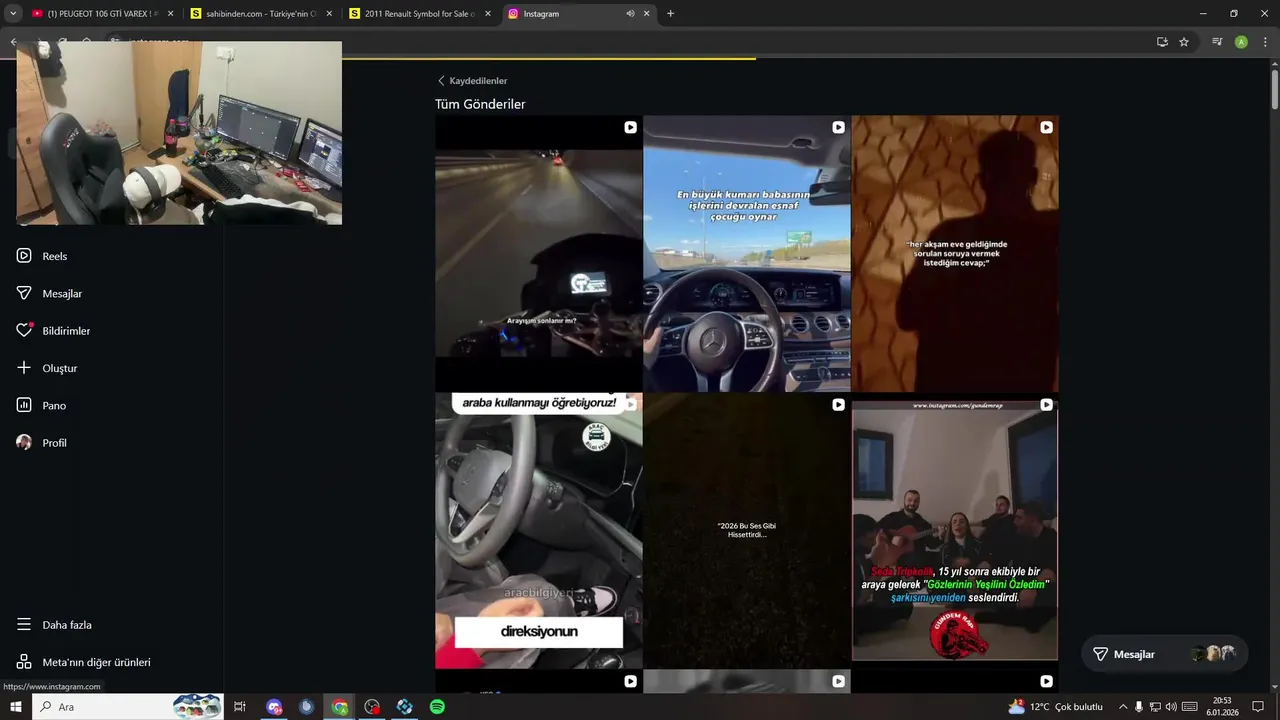Screen dimensions: 1280x720
Task: Open Meta'nın diğer ürünleri
Action: [83, 662]
